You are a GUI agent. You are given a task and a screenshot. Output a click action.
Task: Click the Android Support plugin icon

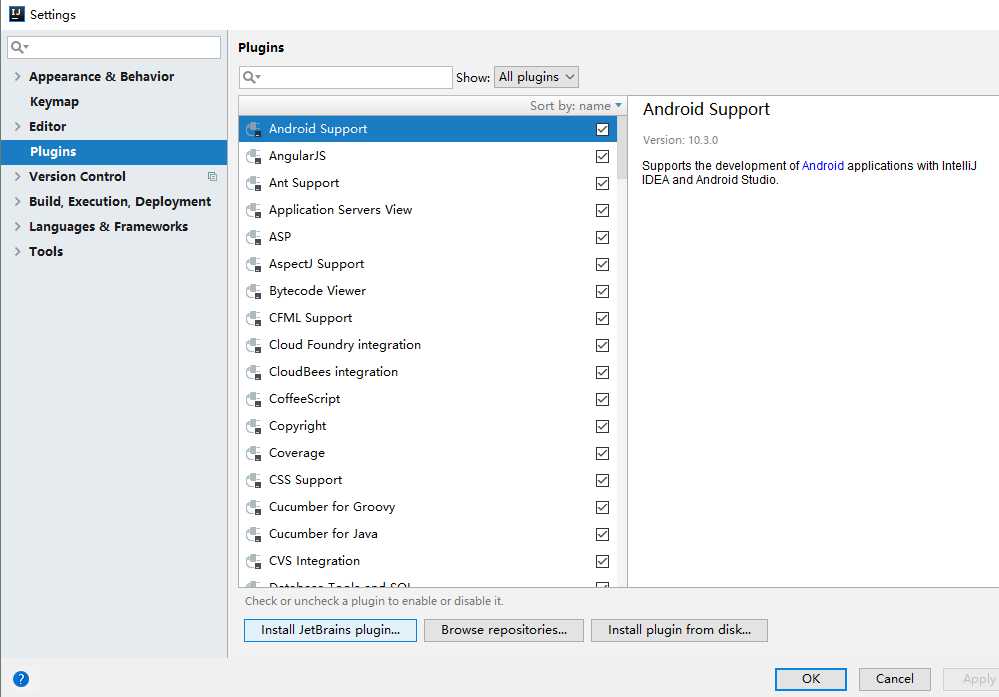click(254, 129)
